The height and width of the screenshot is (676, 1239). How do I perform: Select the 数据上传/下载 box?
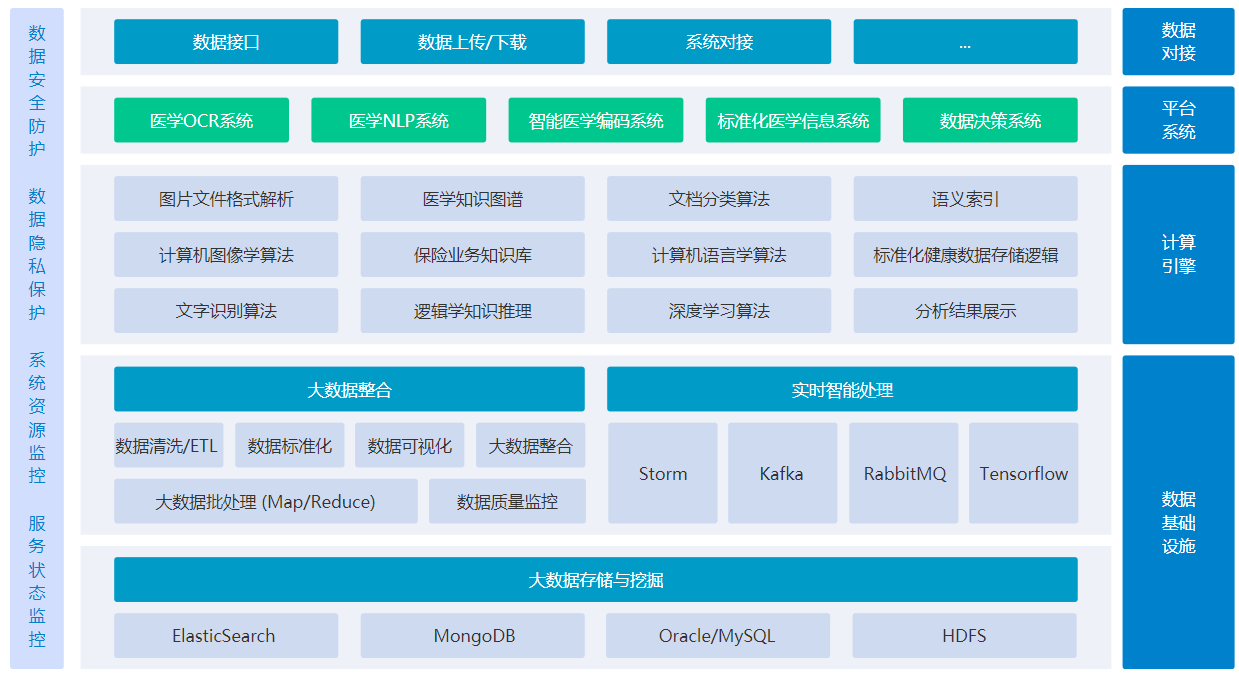tap(472, 42)
